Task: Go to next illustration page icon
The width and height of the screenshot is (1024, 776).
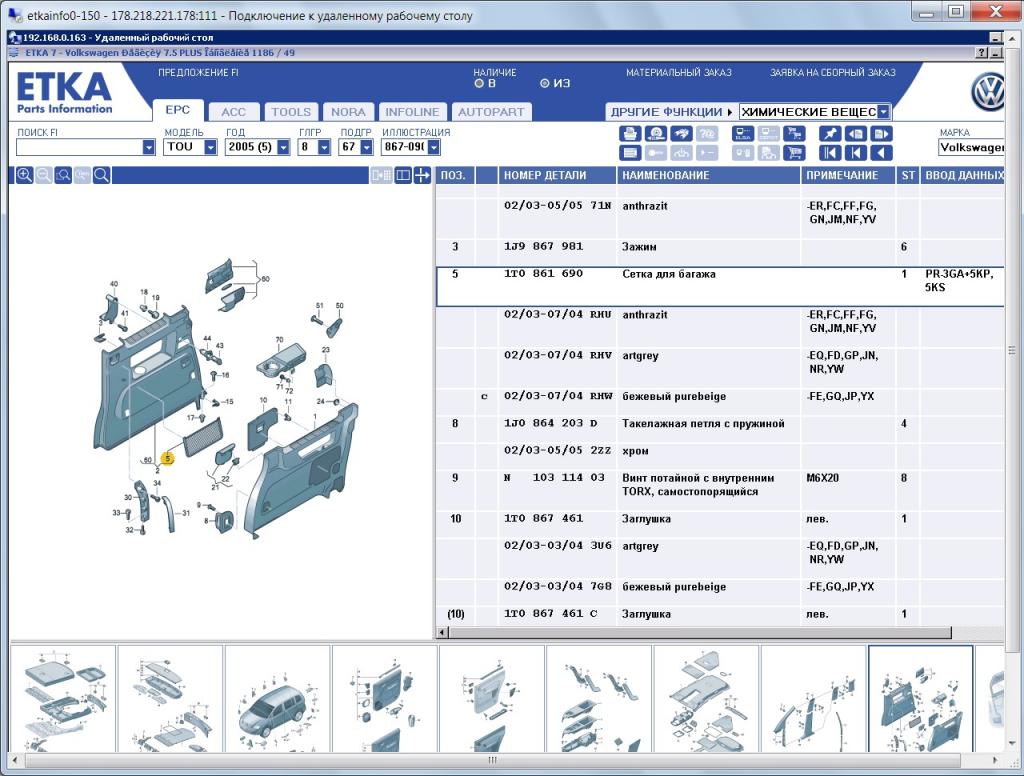Action: click(x=882, y=134)
